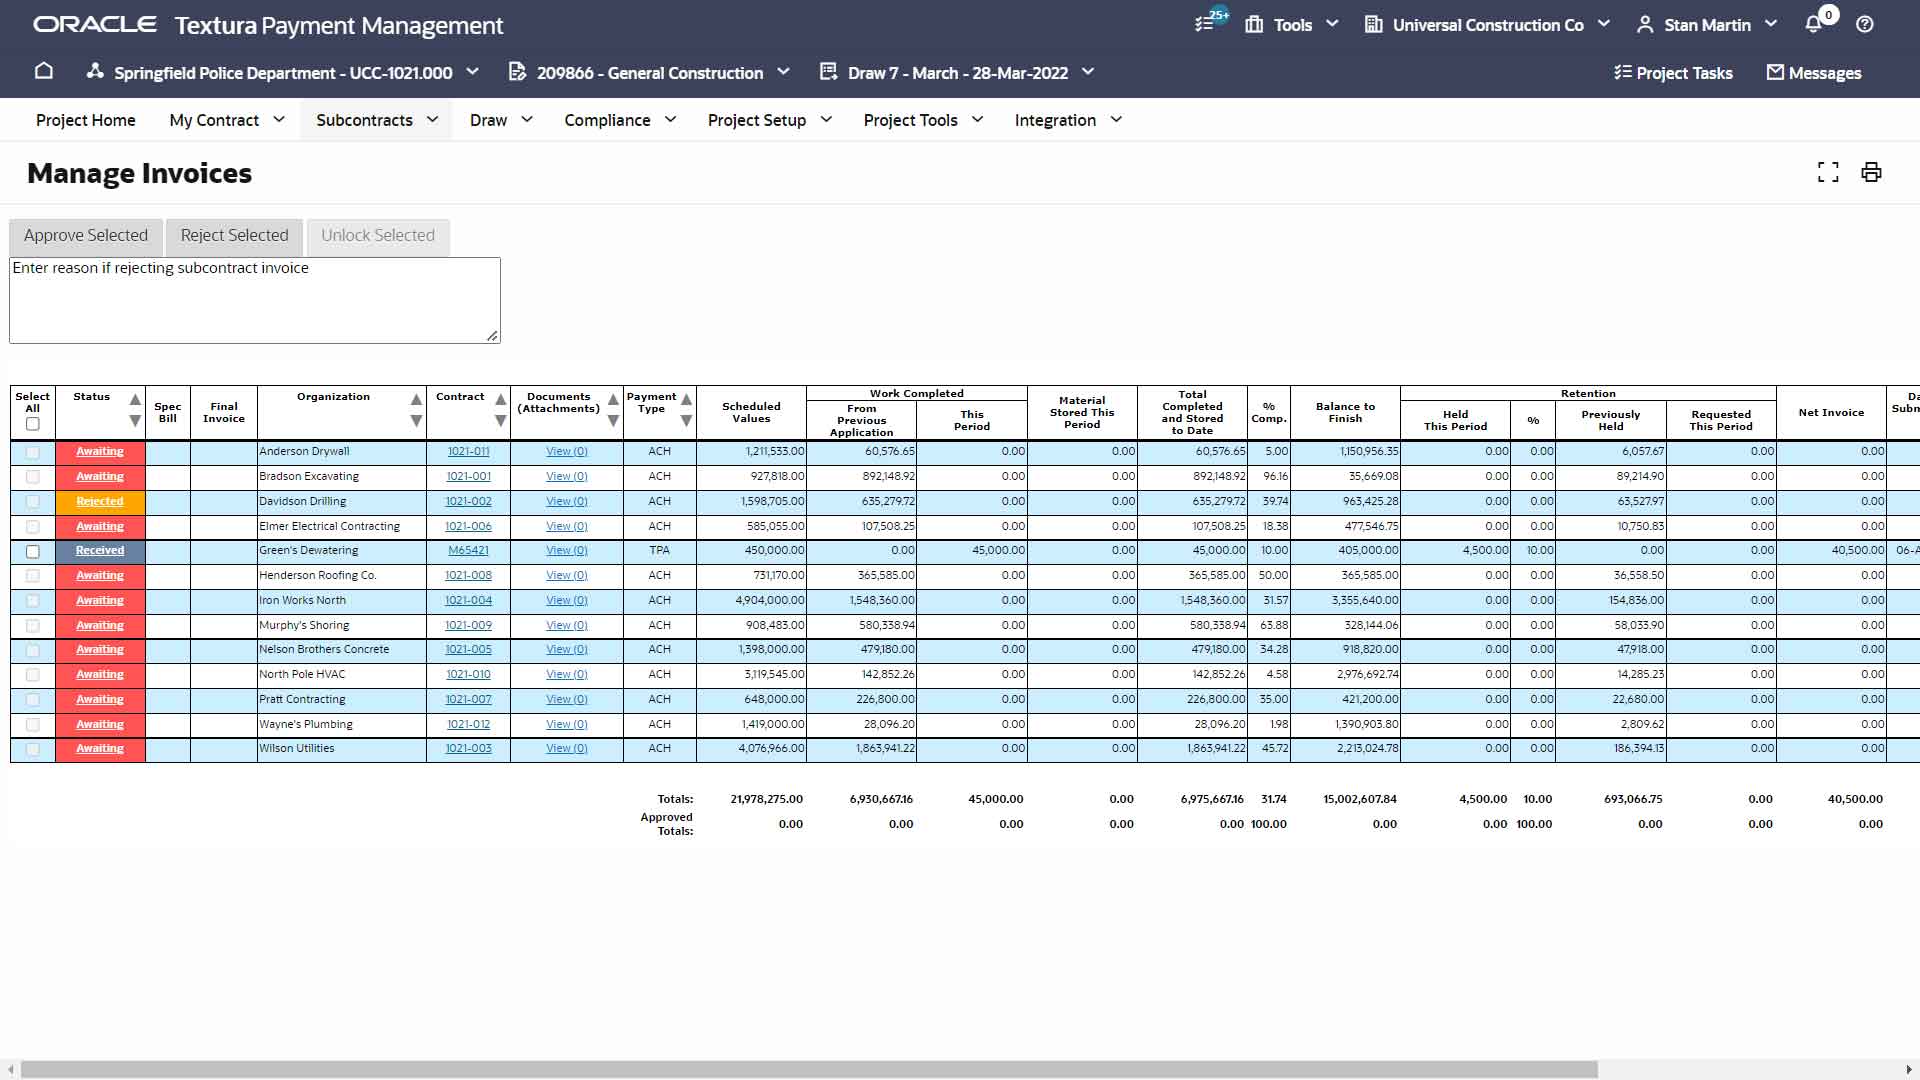Check the Select All checkbox

[32, 424]
